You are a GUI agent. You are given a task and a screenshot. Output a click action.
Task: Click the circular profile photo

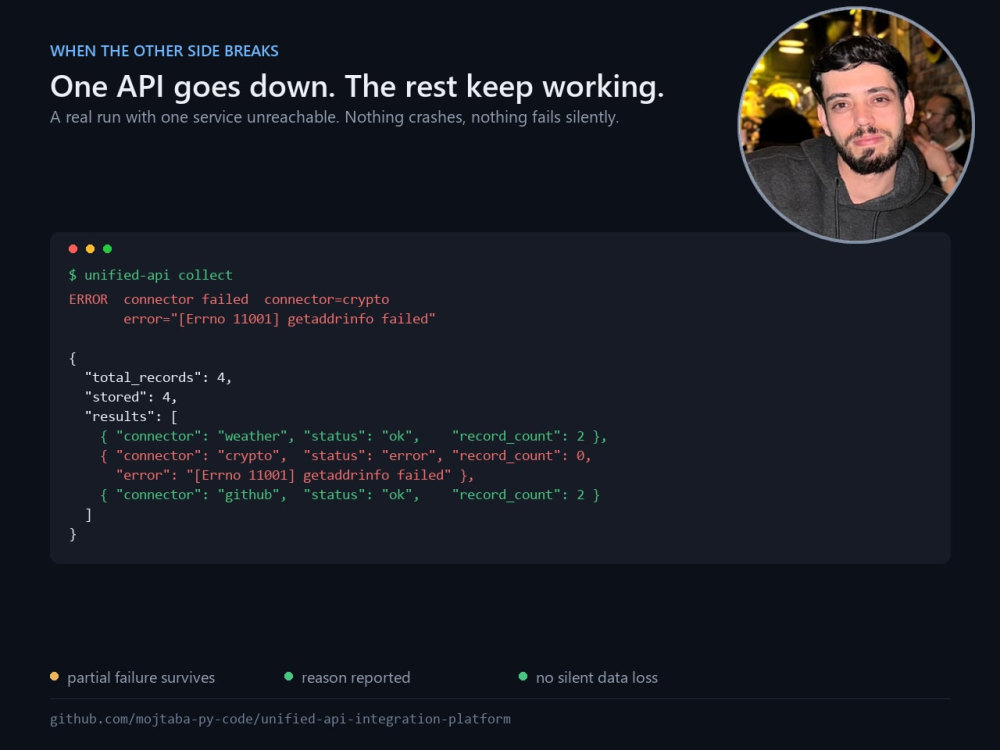tap(856, 125)
